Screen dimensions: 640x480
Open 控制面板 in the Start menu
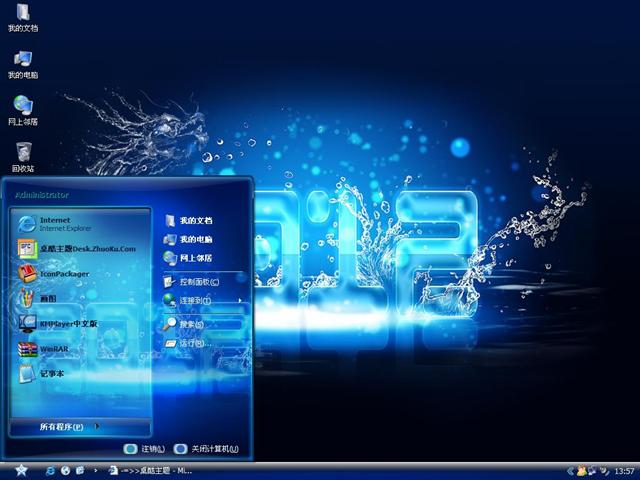[198, 281]
